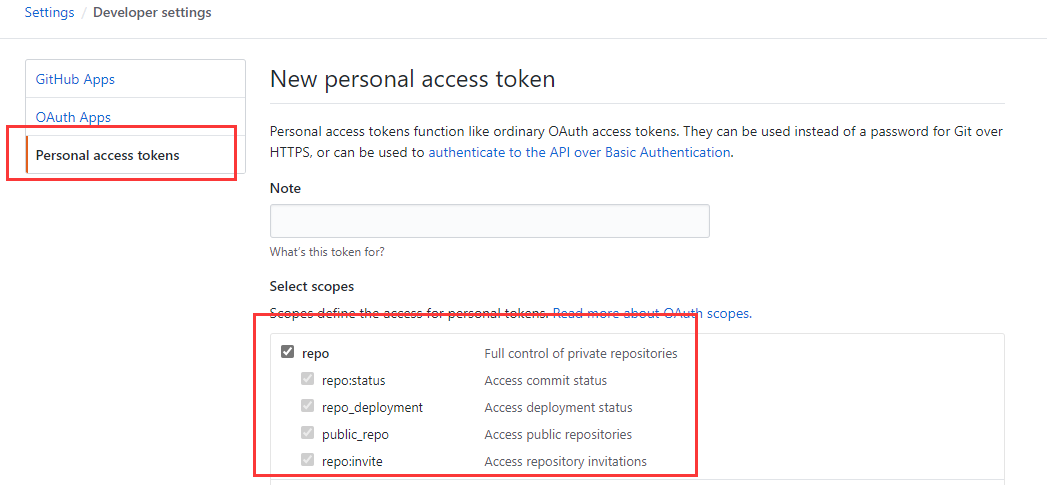Toggle the repo:invite checkbox
Viewport: 1047px width, 485px height.
pyautogui.click(x=308, y=461)
